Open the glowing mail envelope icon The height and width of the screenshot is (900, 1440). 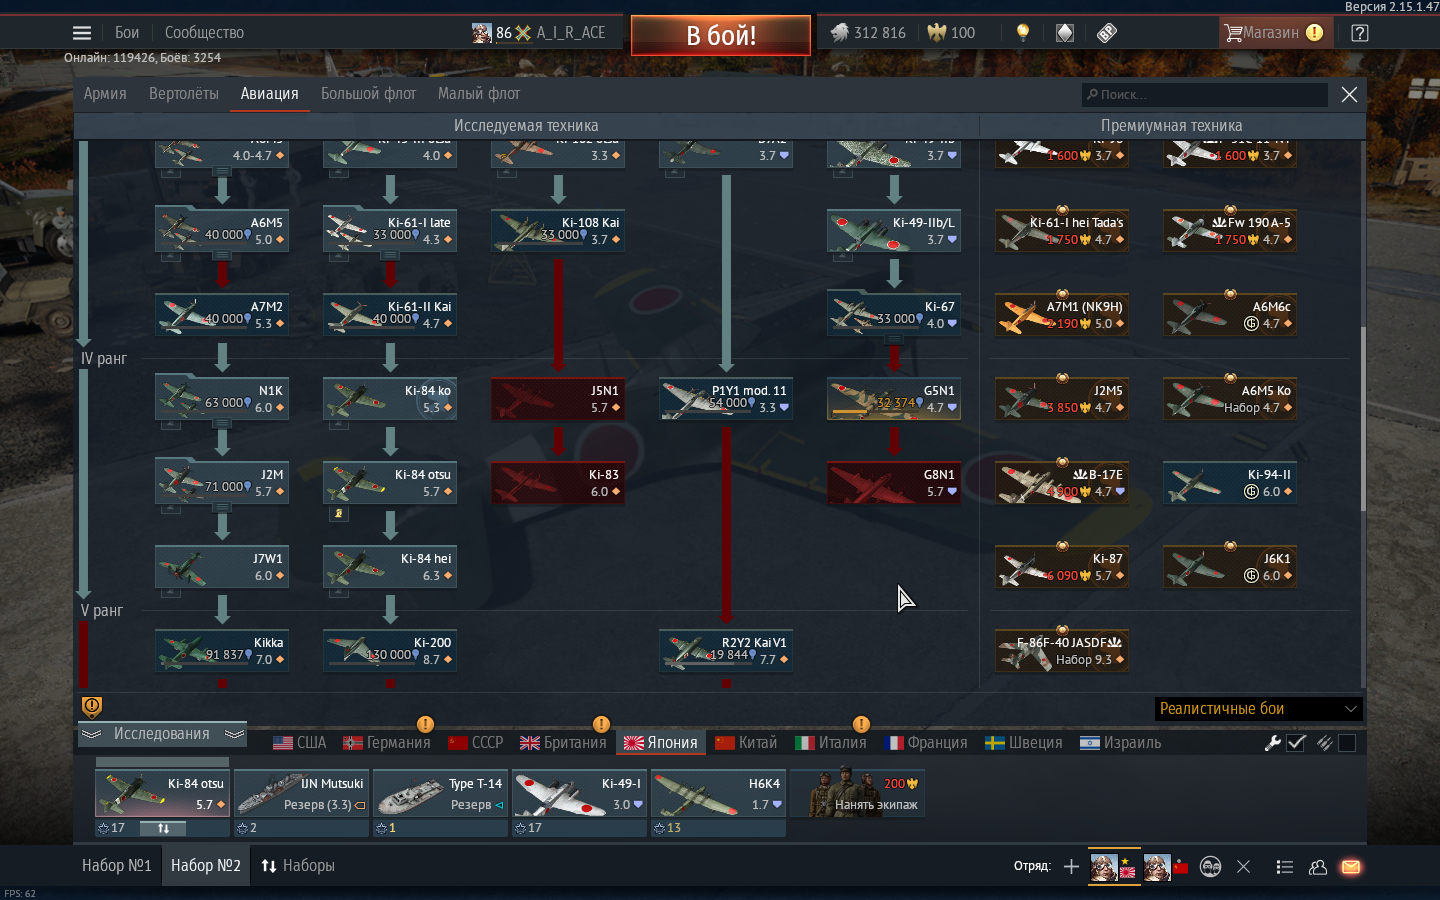click(x=1351, y=867)
